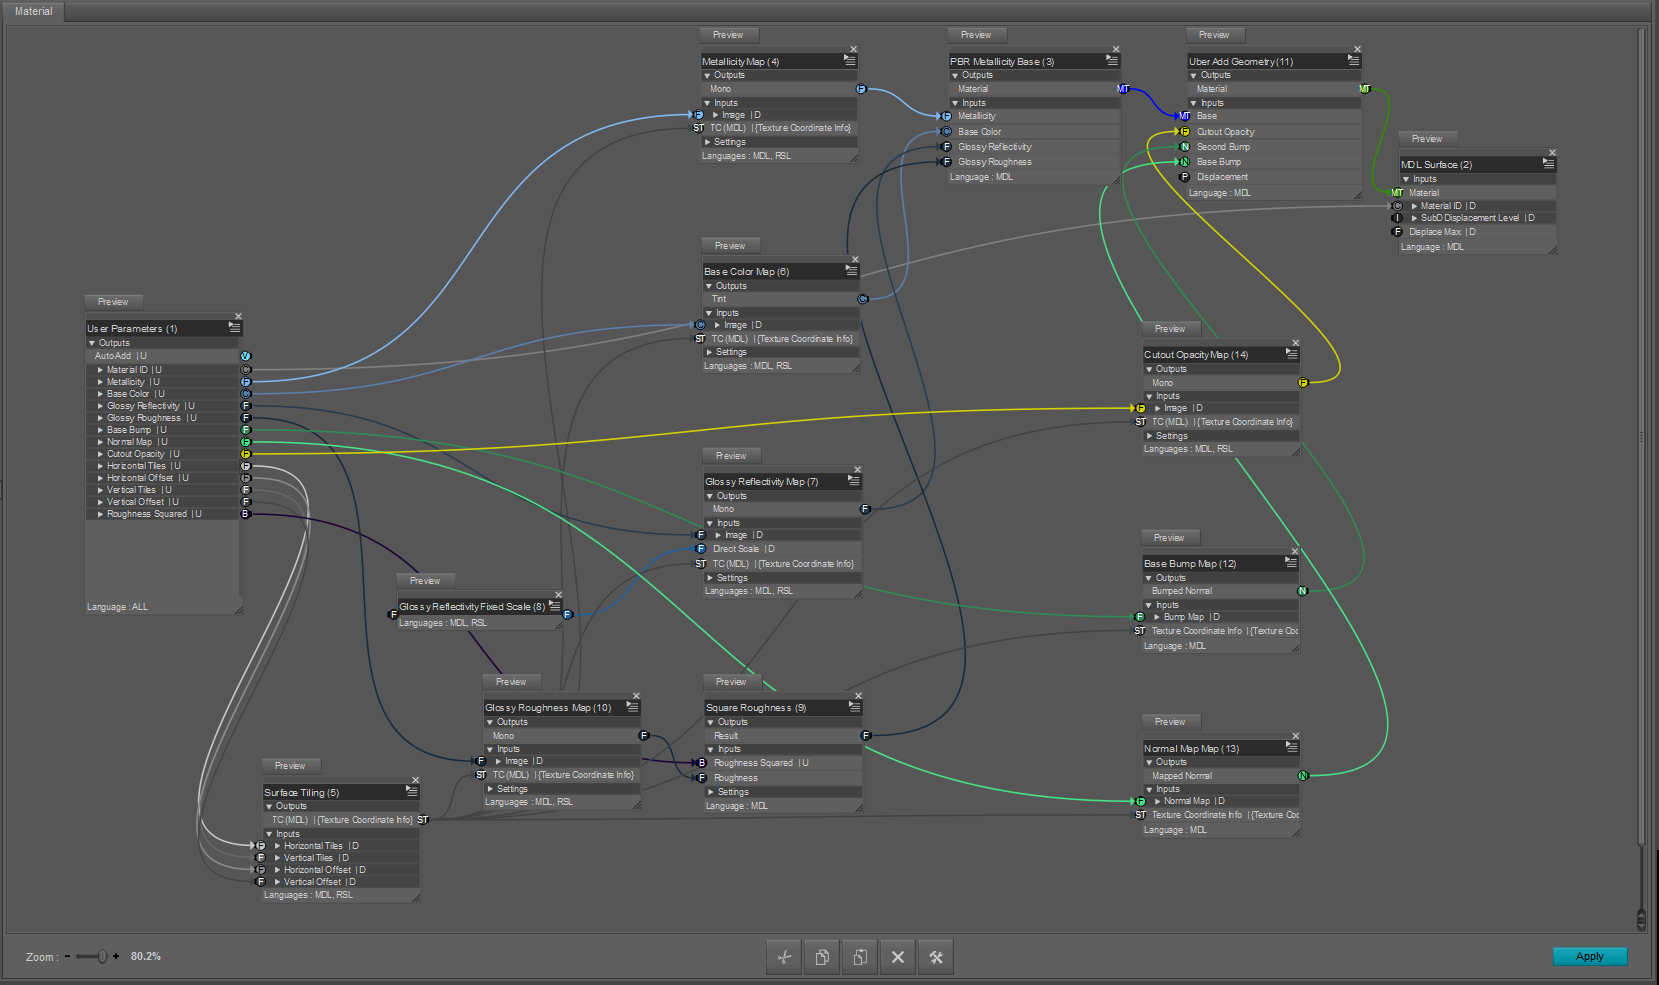1659x985 pixels.
Task: Open the Glossy Roughness Map node options icon
Action: [x=632, y=706]
